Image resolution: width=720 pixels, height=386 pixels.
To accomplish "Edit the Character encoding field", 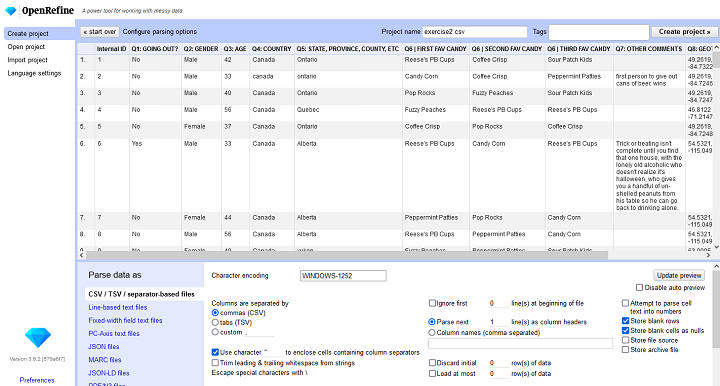I will tap(343, 276).
